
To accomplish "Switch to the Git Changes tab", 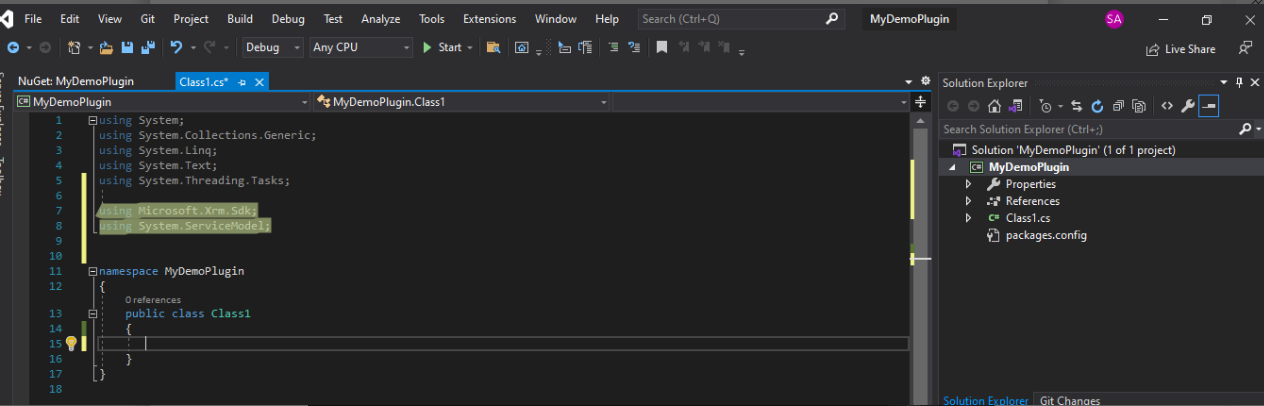I will (1069, 400).
